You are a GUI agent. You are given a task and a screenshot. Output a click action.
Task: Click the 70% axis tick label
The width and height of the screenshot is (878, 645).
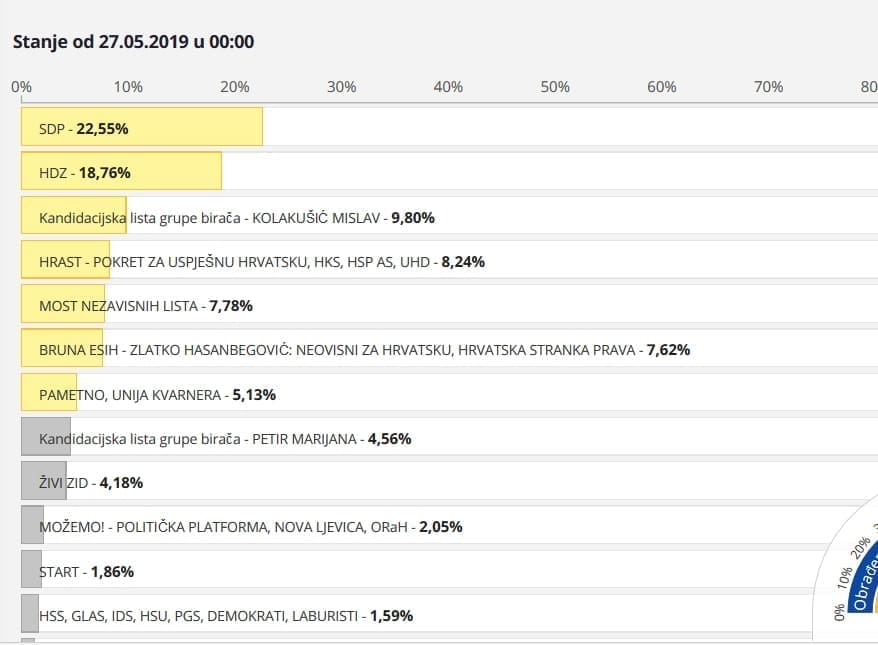pyautogui.click(x=768, y=87)
